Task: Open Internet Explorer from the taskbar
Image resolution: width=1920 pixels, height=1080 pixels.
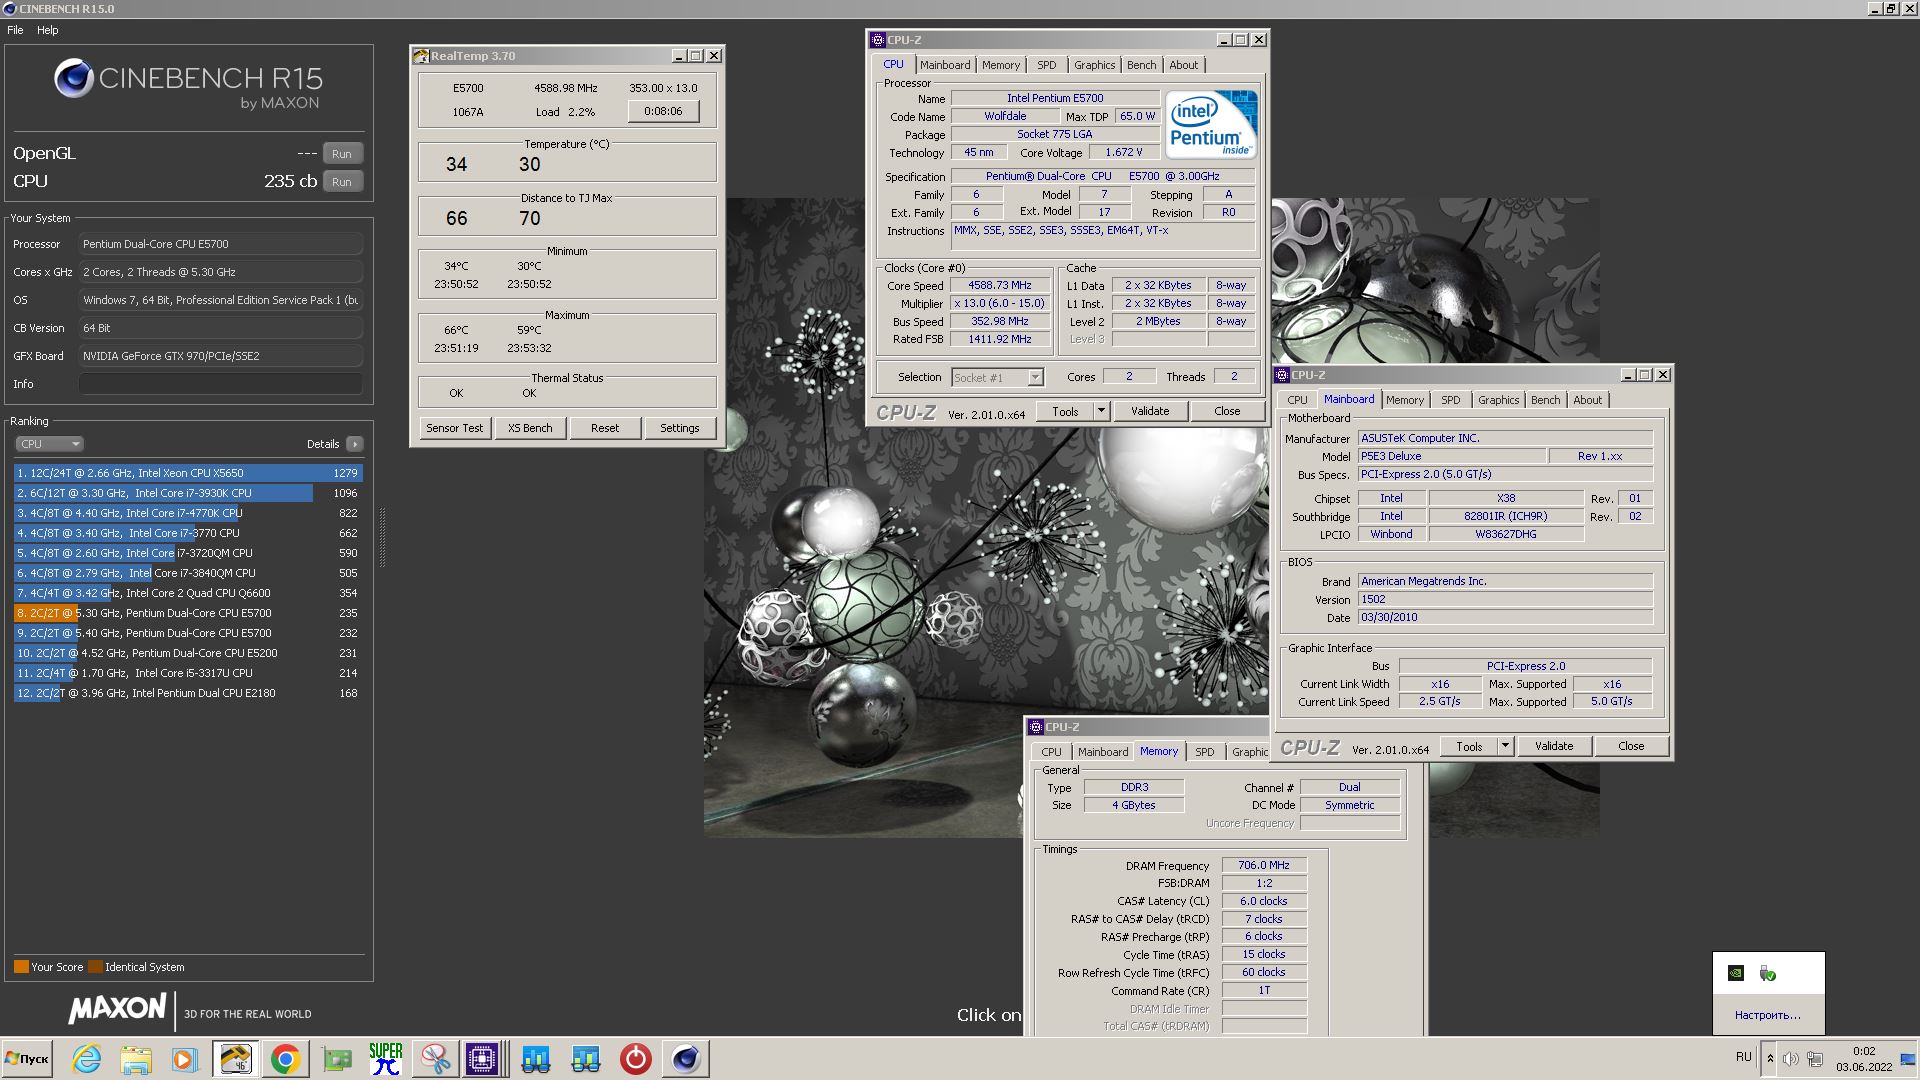Action: pos(87,1059)
